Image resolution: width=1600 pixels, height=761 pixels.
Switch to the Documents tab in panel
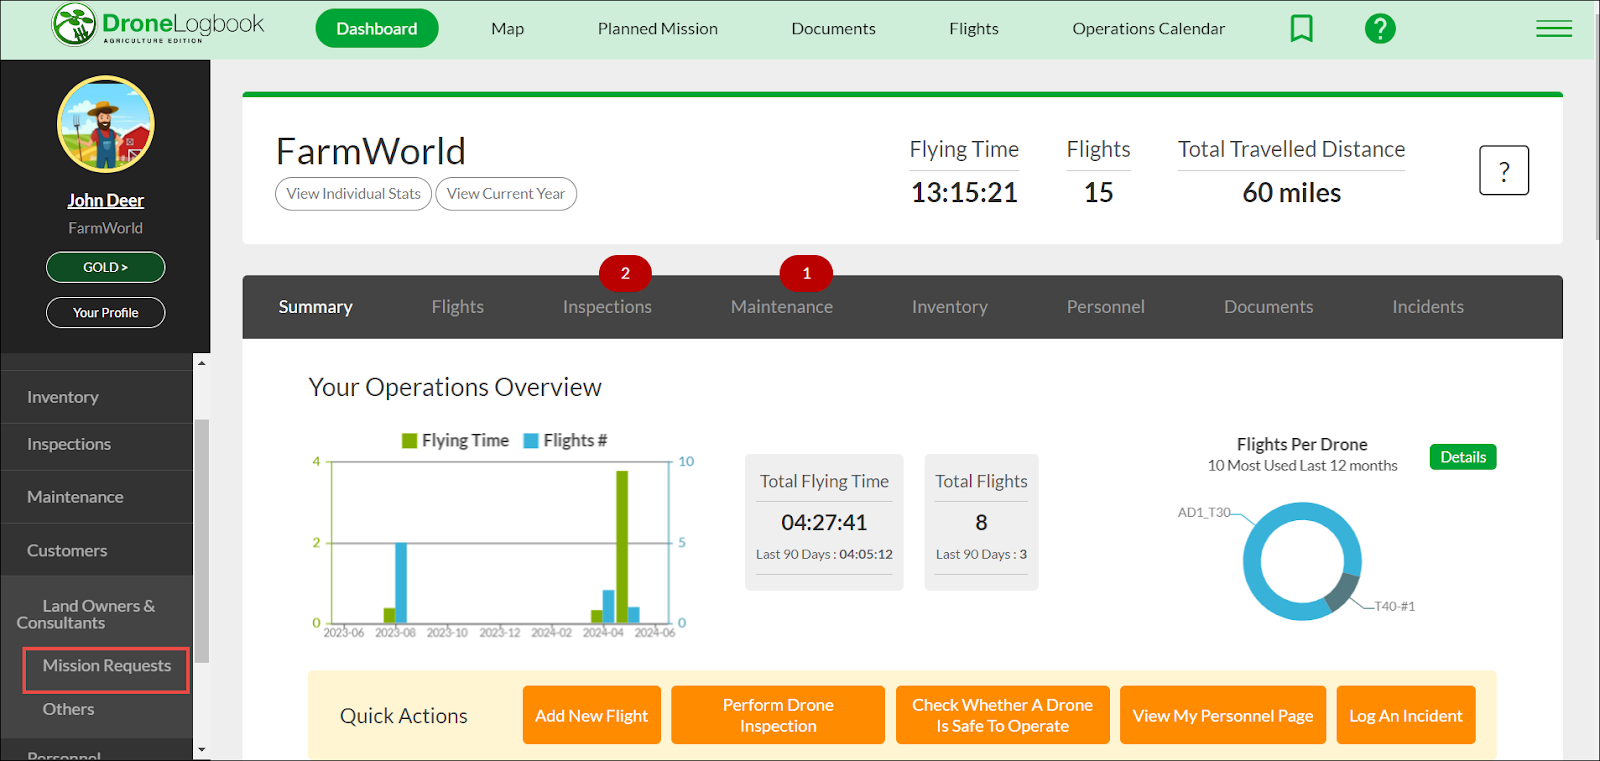click(x=1269, y=307)
